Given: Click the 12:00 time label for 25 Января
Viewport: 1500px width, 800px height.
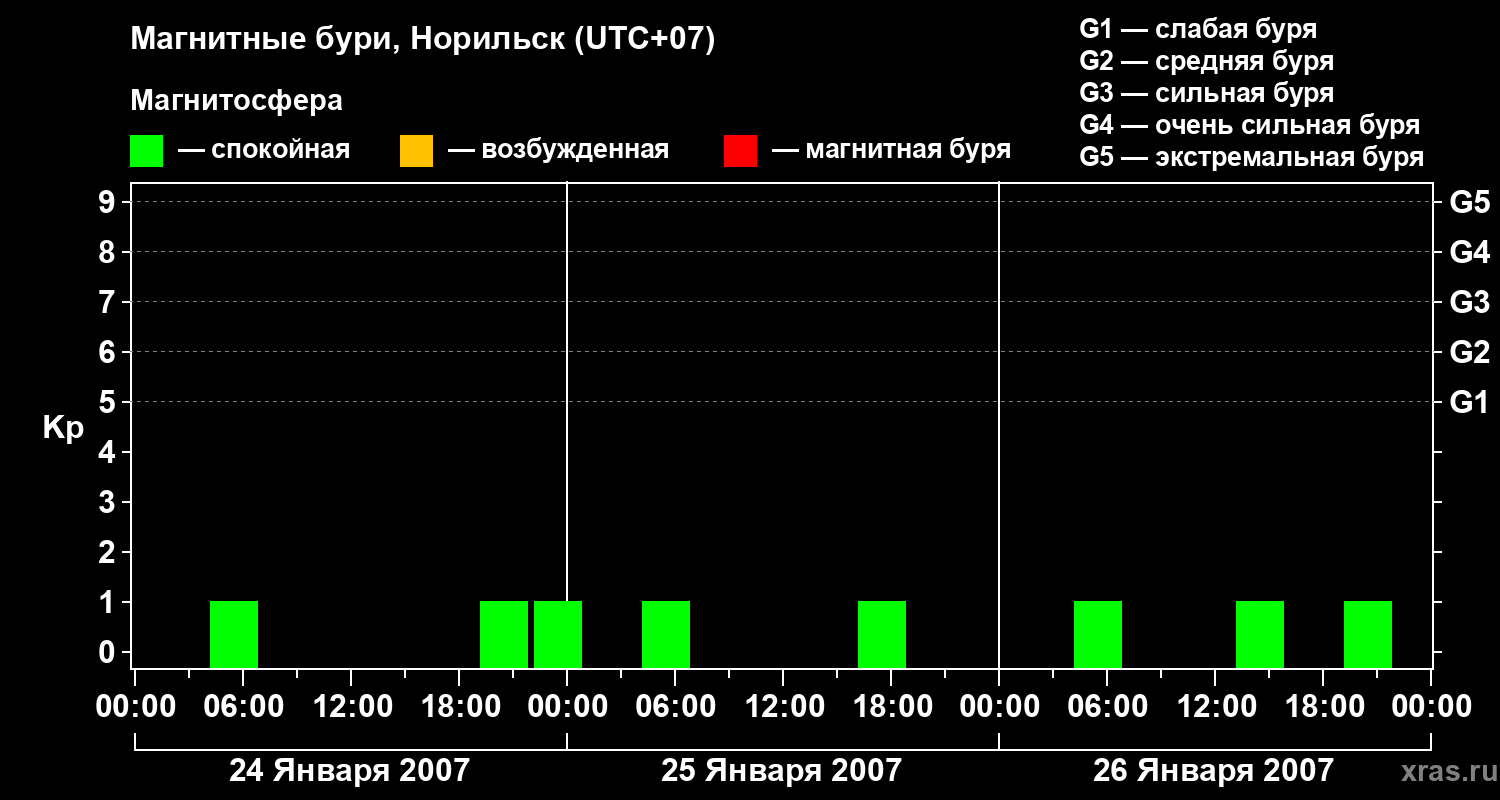Looking at the screenshot, I should click(783, 706).
